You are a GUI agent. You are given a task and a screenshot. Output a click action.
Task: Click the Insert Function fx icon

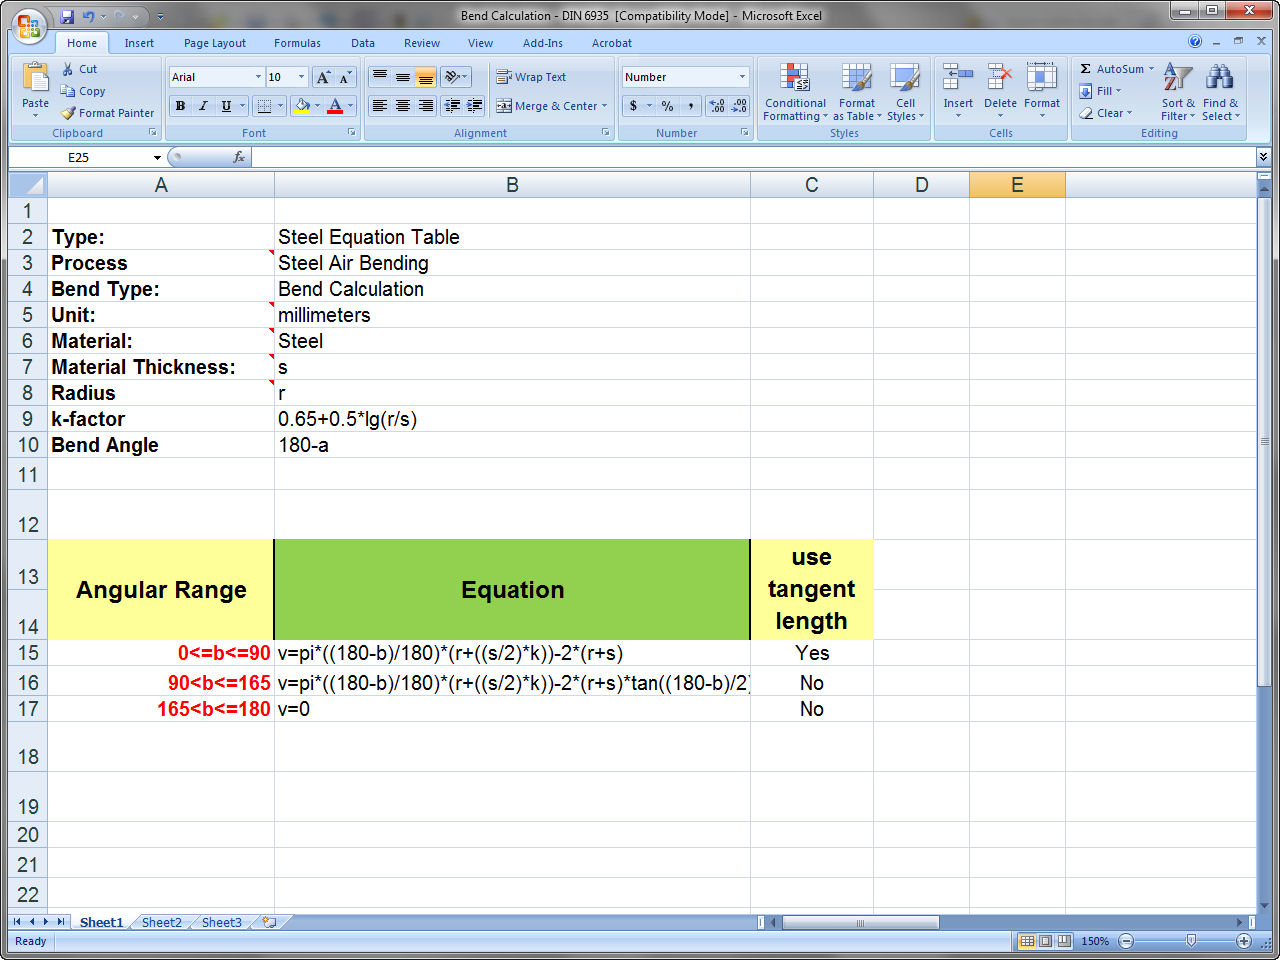click(x=239, y=157)
